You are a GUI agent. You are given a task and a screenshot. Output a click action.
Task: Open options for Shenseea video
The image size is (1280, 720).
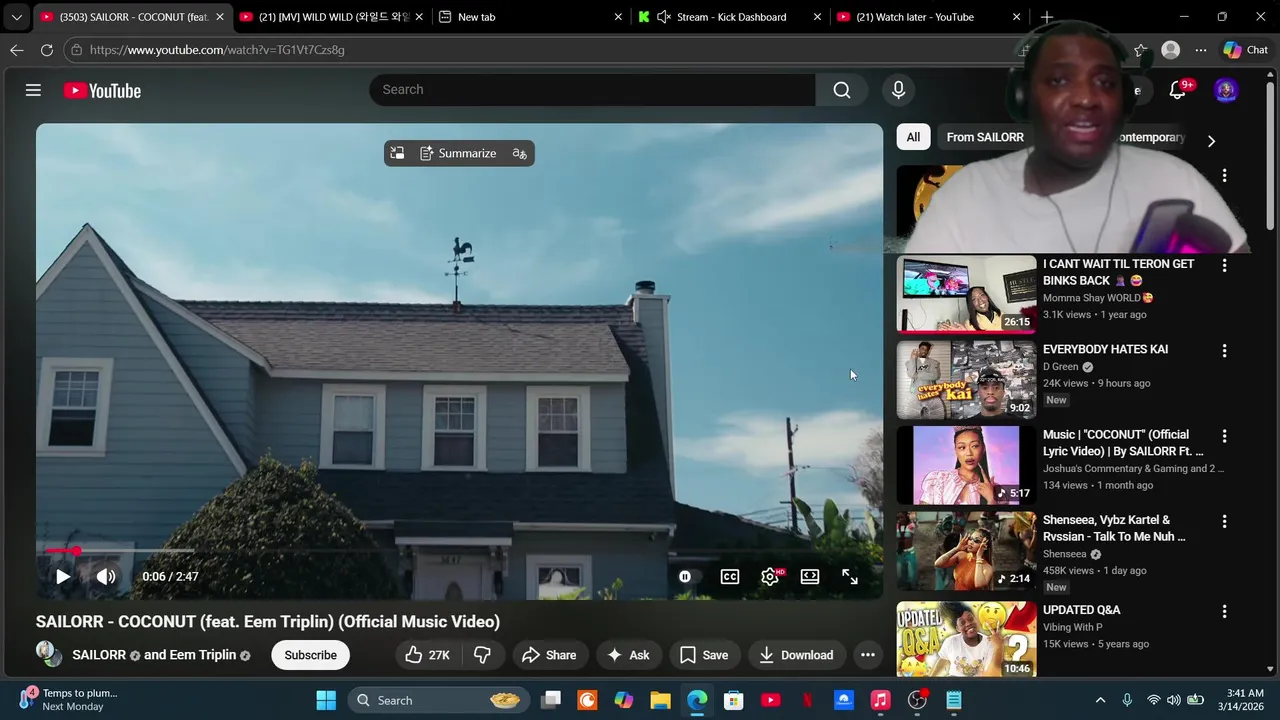(1224, 521)
